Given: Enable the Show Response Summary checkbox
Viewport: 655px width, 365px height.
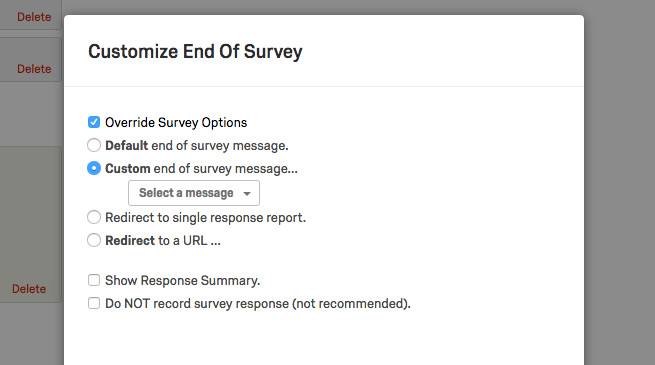Looking at the screenshot, I should click(94, 280).
